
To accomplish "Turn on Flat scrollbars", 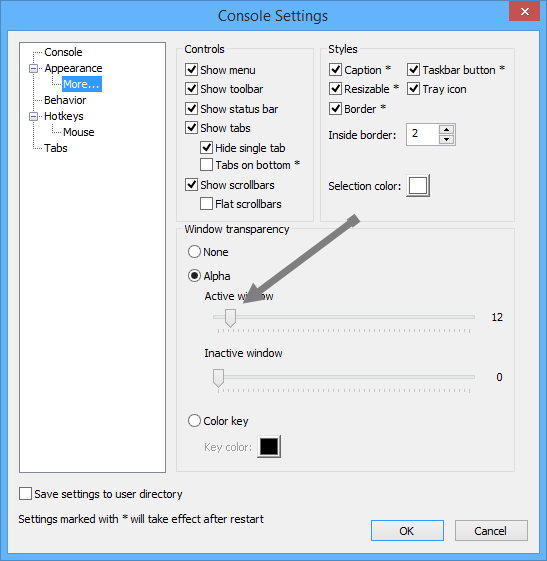I will (206, 204).
